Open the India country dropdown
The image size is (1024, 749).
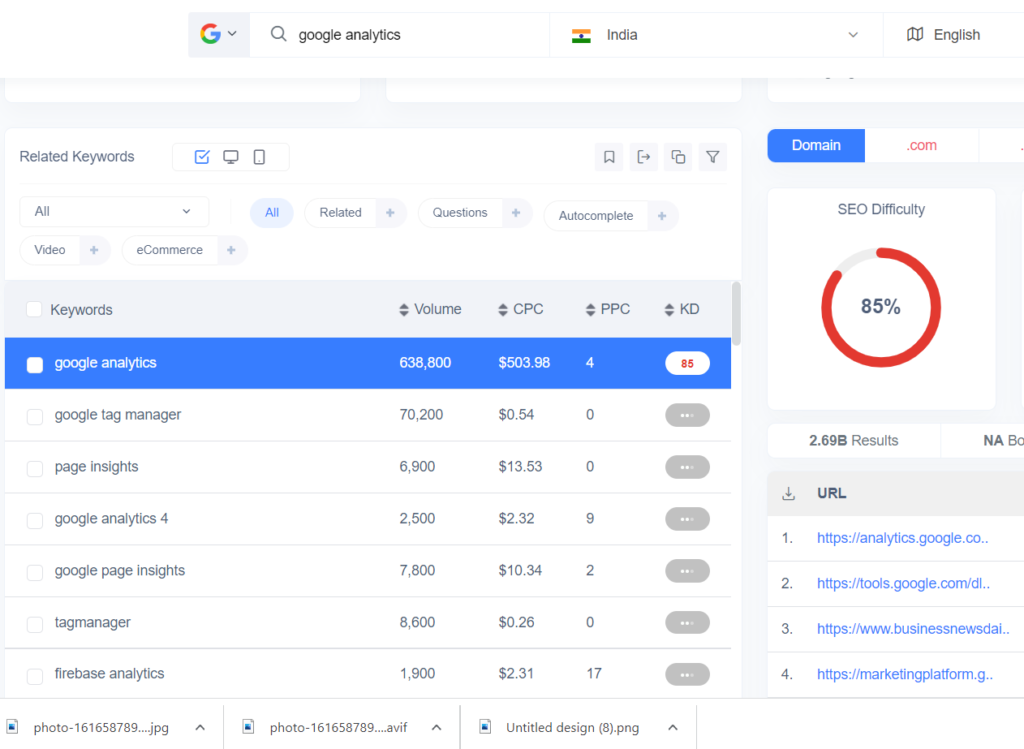(x=716, y=35)
